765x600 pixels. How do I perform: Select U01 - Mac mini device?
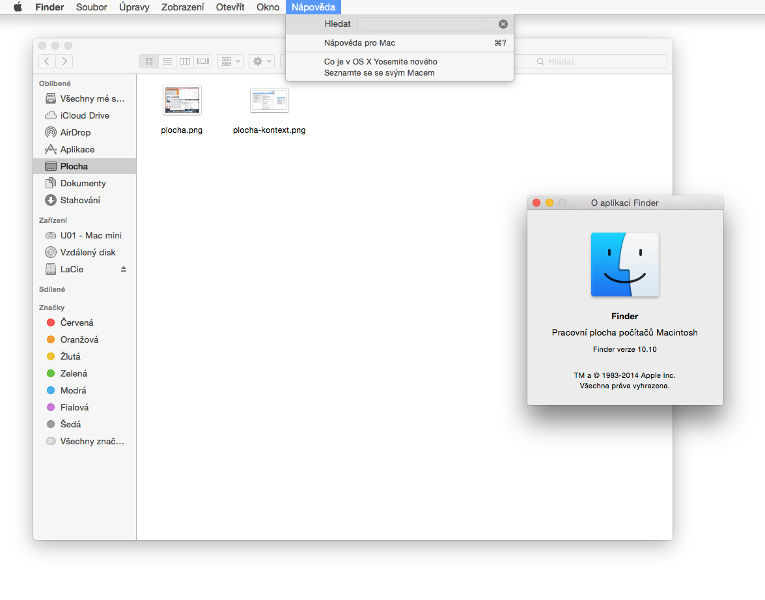click(84, 235)
